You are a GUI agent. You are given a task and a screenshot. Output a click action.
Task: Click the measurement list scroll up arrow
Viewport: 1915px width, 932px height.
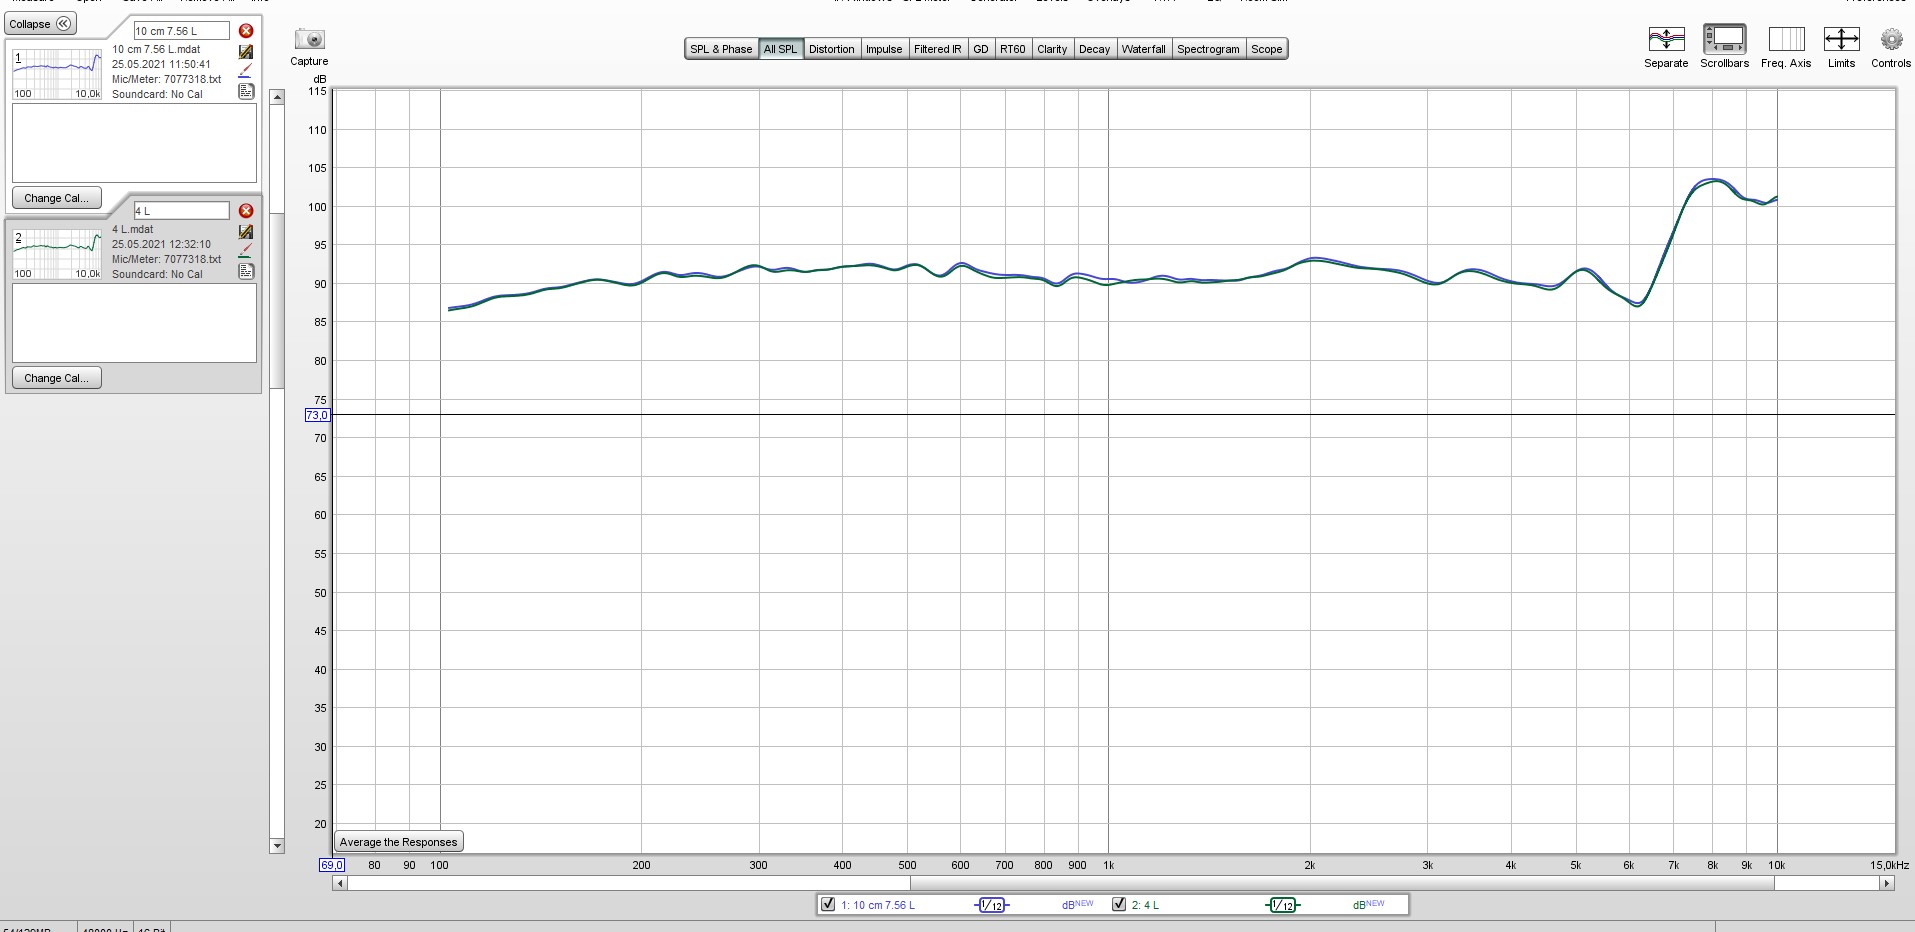[x=277, y=97]
